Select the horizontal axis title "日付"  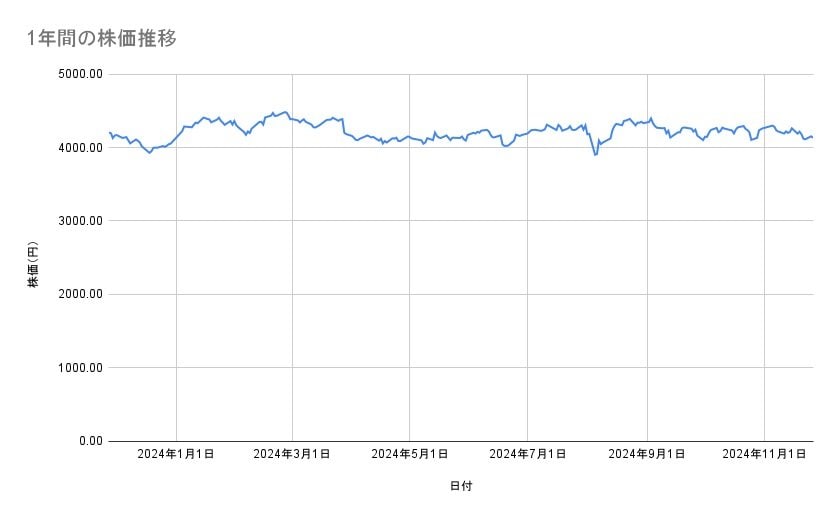pos(461,486)
